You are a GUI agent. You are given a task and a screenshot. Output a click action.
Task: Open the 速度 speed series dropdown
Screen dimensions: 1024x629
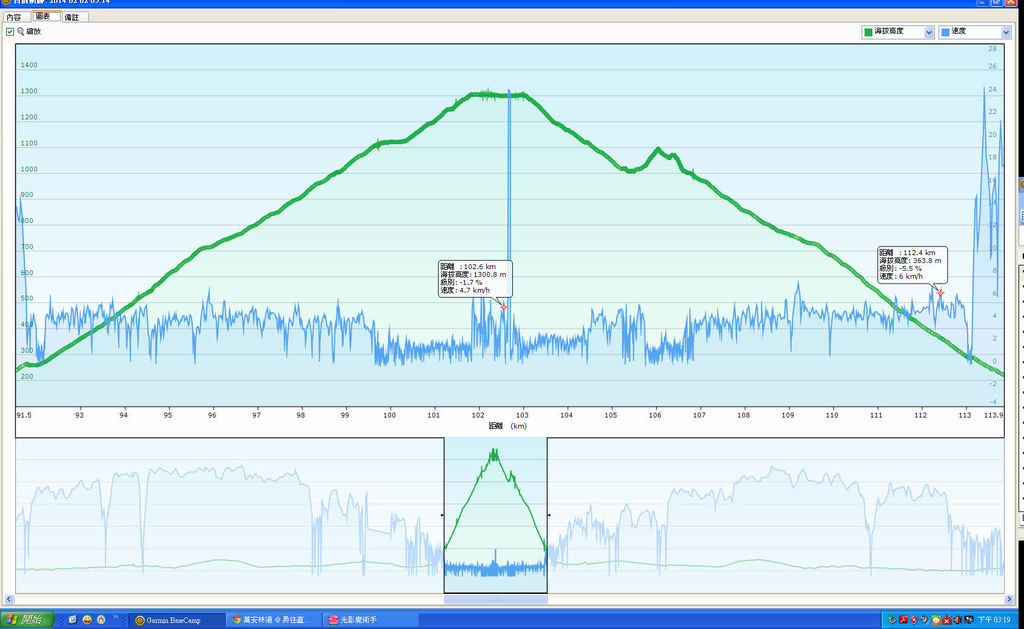coord(974,31)
